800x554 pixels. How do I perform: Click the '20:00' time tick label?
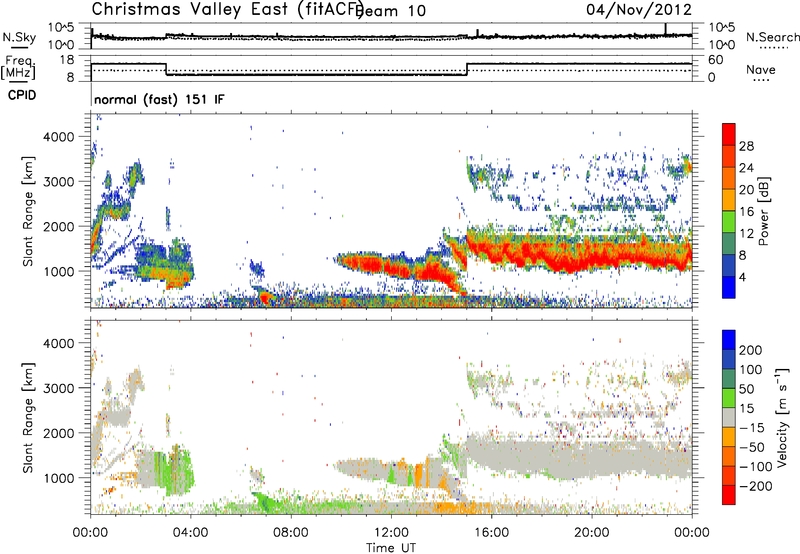(x=592, y=533)
